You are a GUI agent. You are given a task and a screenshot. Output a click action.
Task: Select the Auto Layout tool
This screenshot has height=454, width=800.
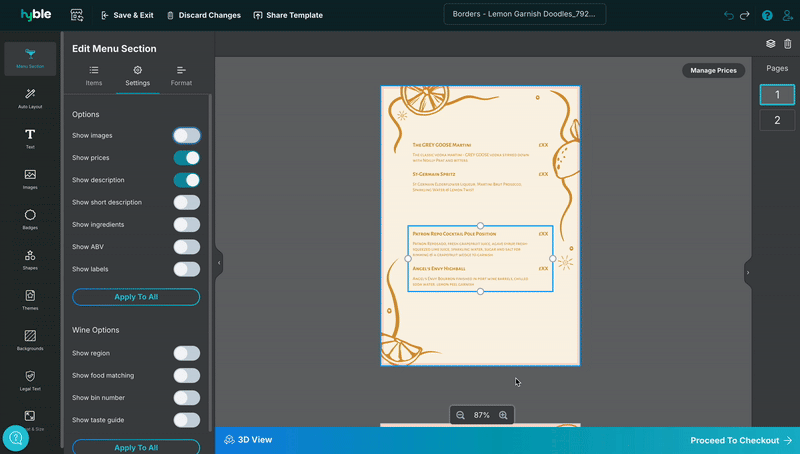[30, 98]
